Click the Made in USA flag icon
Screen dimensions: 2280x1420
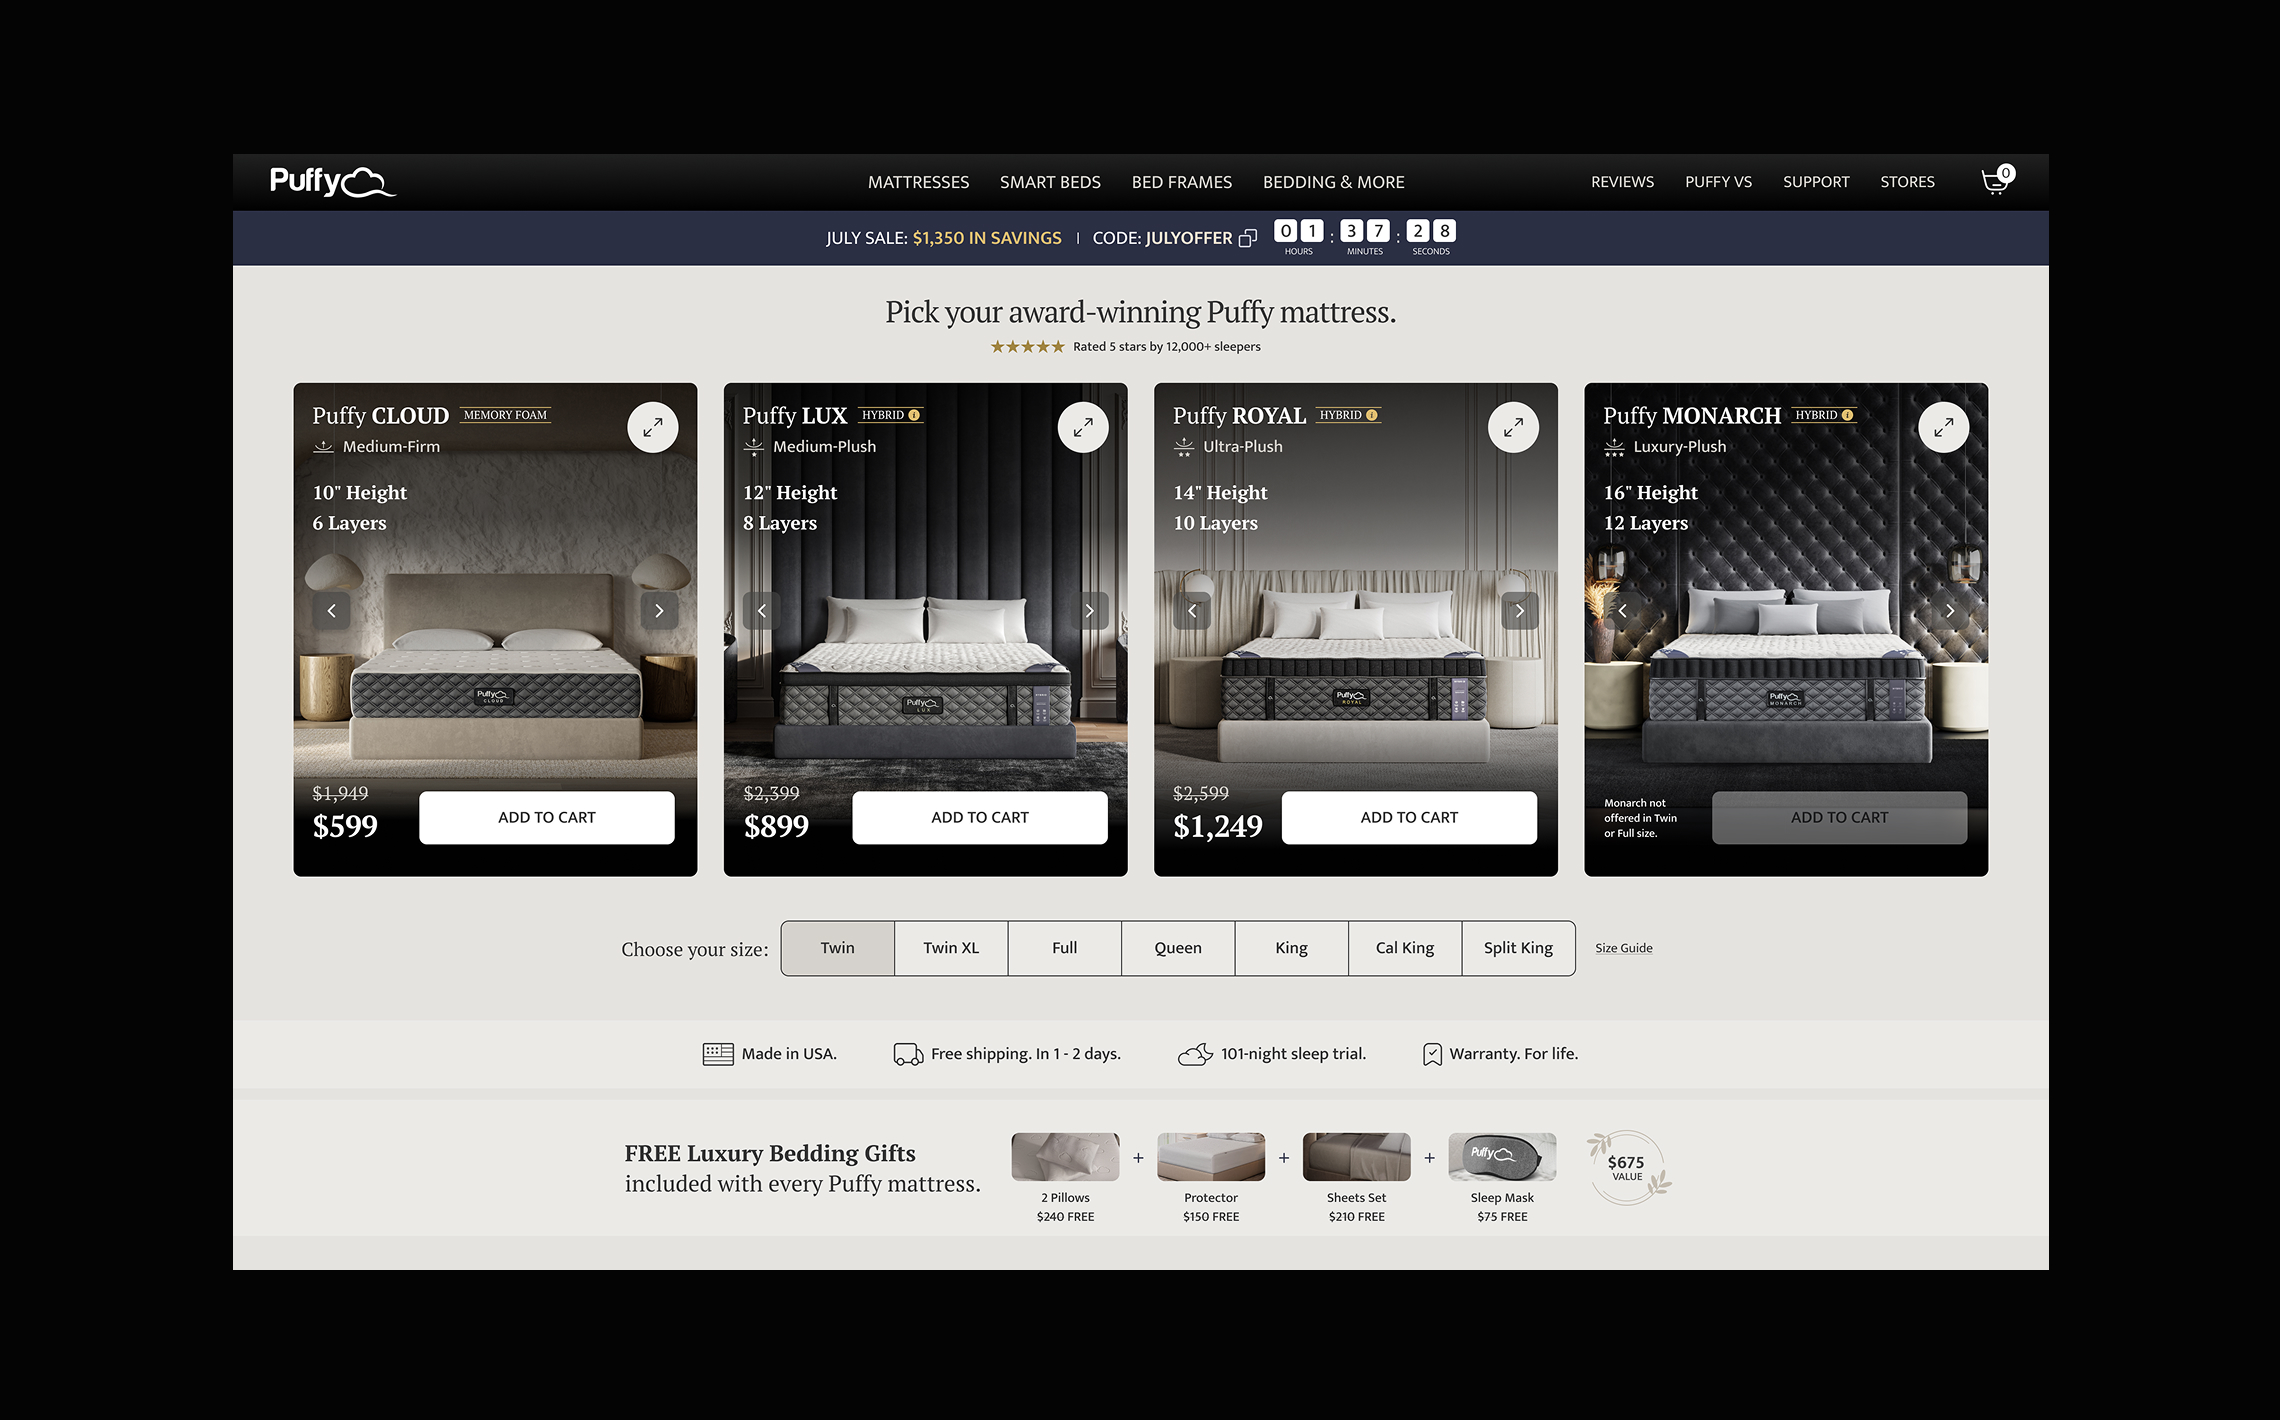point(718,1054)
